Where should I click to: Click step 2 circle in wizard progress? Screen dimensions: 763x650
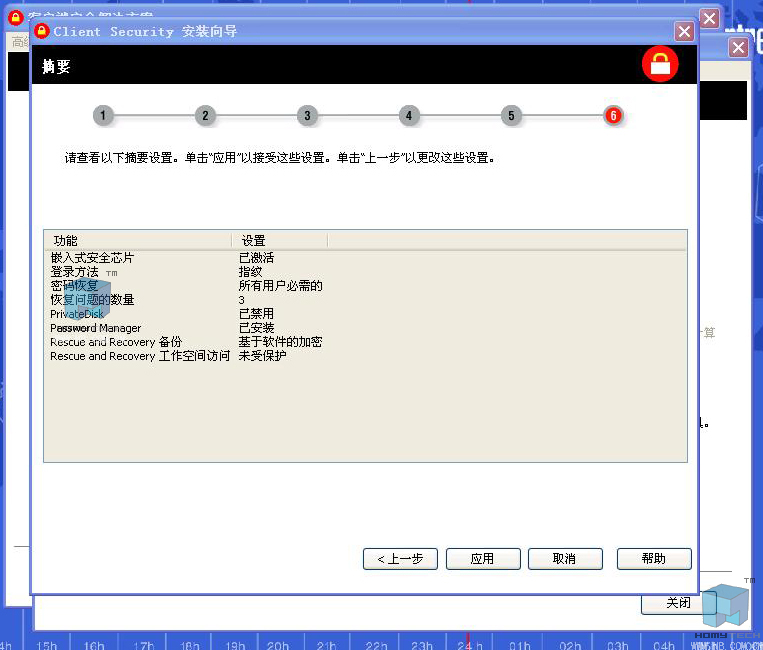pyautogui.click(x=205, y=116)
